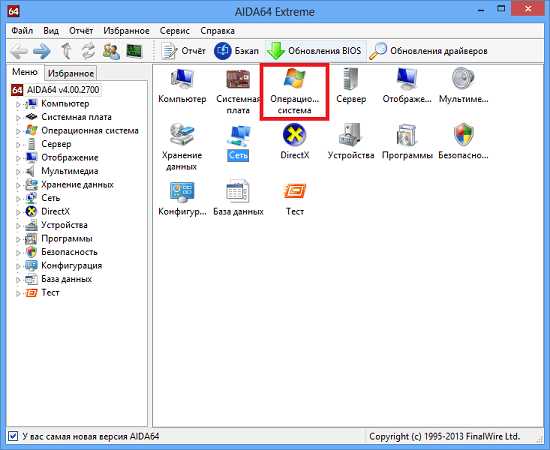550x450 pixels.
Task: Click the green back-up Обновления BIOS arrow
Action: [x=276, y=51]
